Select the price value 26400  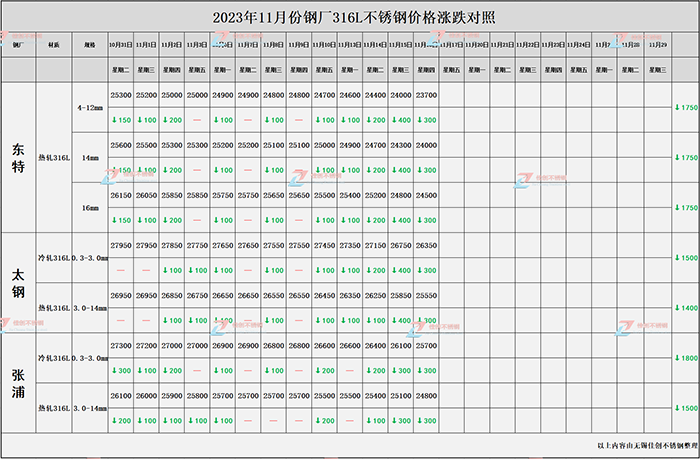coord(375,346)
